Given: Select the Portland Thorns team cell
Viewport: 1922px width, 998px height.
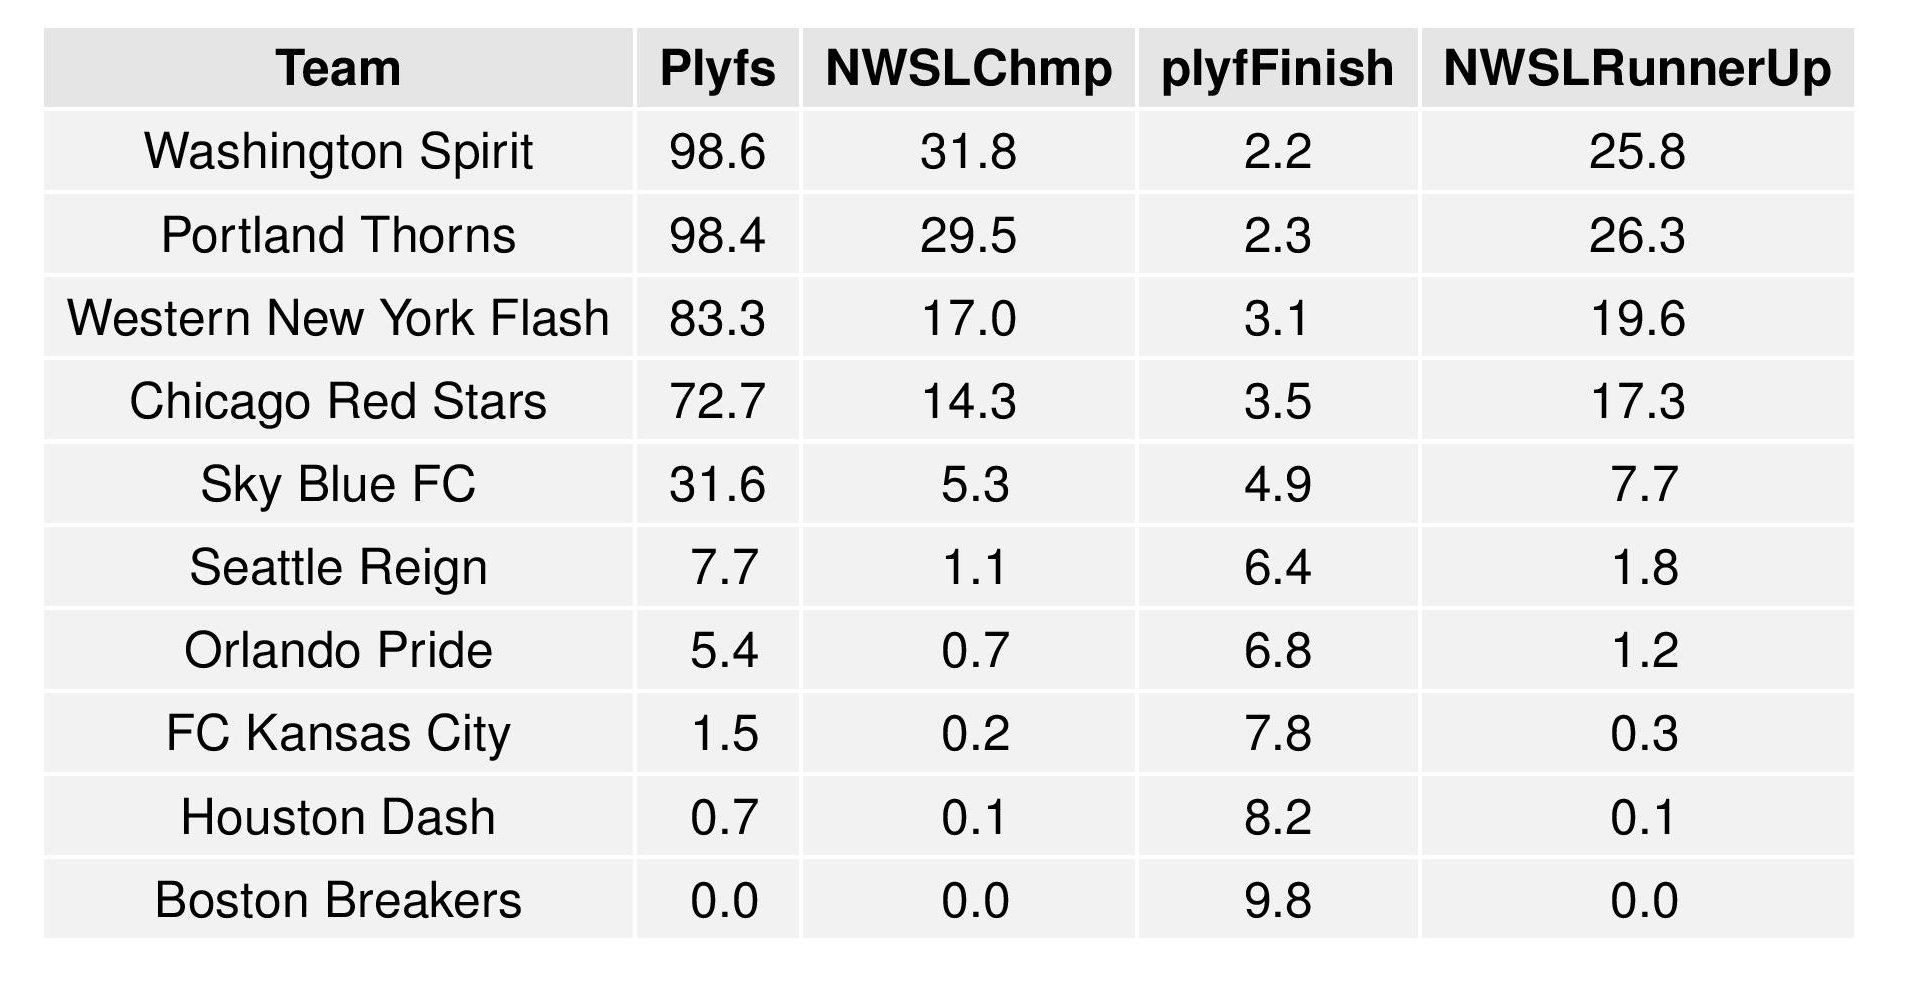Looking at the screenshot, I should tap(338, 236).
